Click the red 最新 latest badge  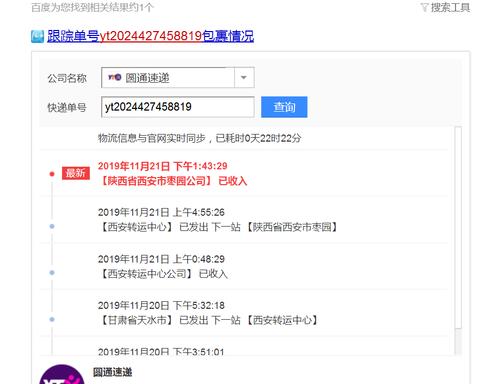point(76,173)
